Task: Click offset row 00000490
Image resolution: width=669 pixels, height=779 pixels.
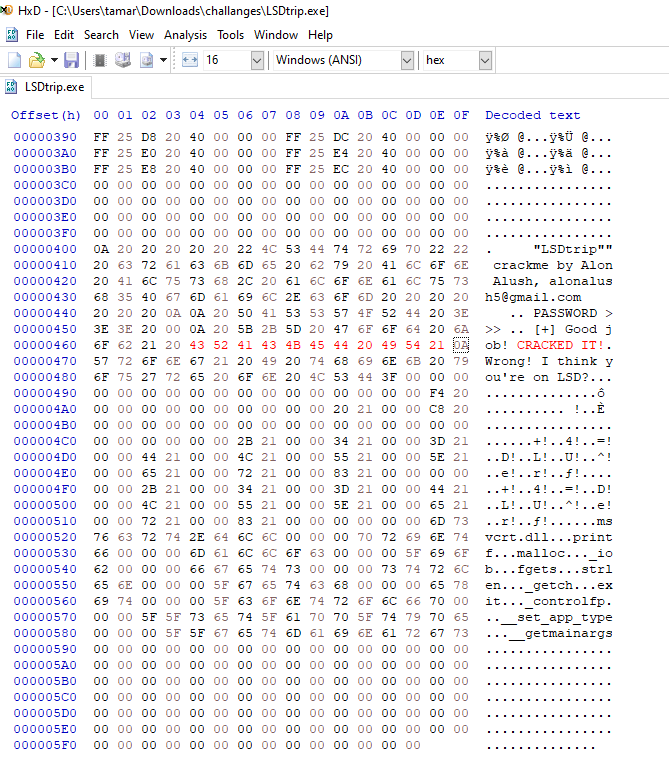Action: (45, 393)
